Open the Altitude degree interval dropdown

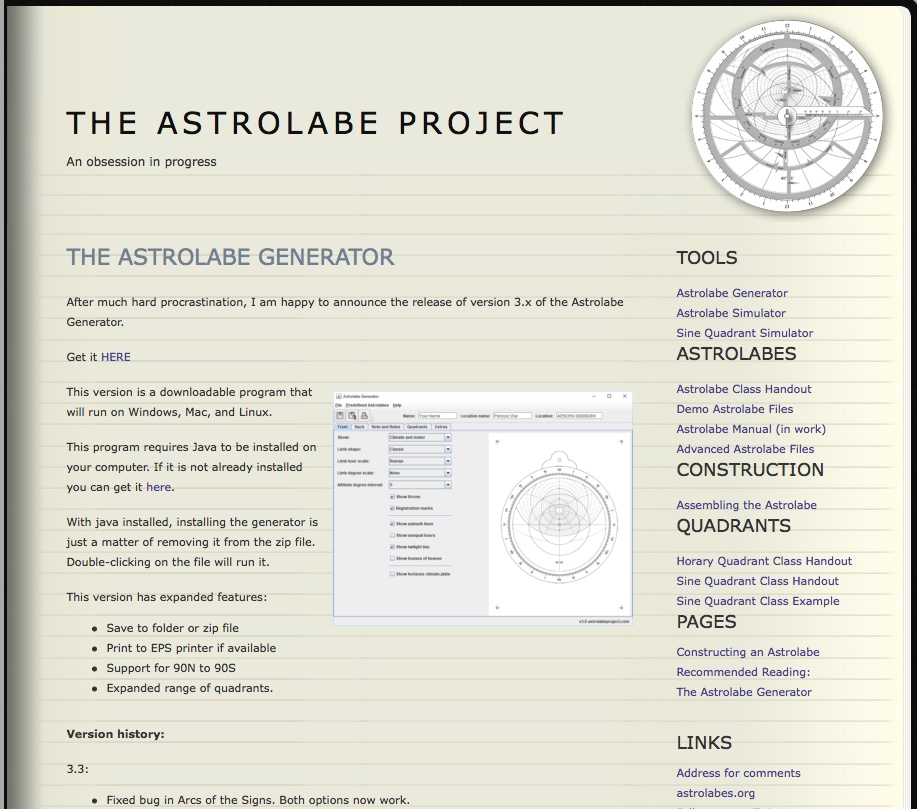coord(448,485)
